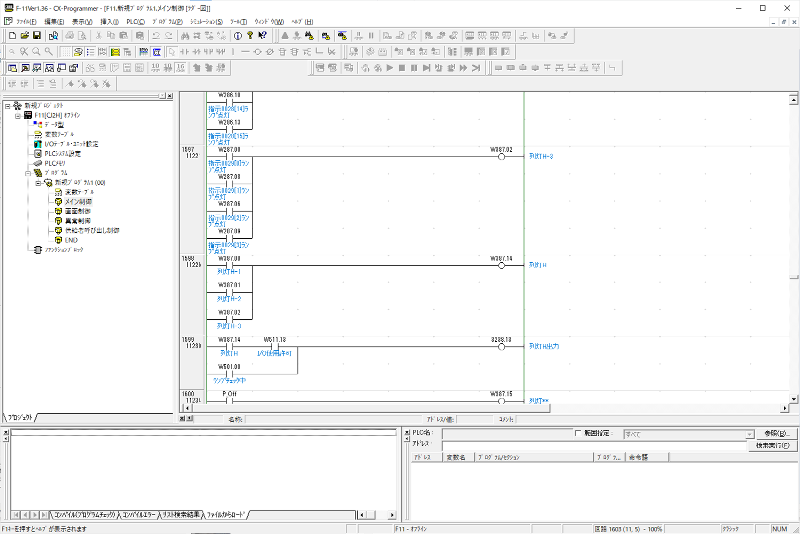Open the PLC(C) menu
The image size is (800, 534).
coord(135,21)
